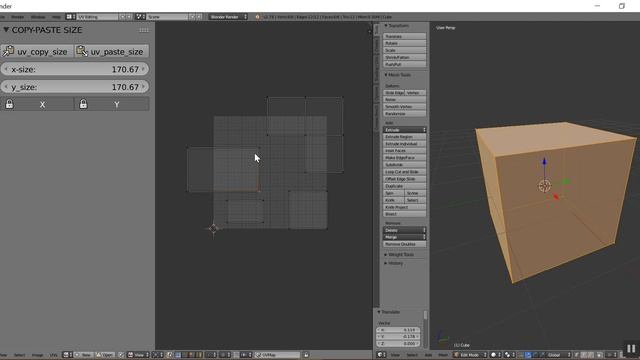Open the Help menu in top bar

(56, 17)
